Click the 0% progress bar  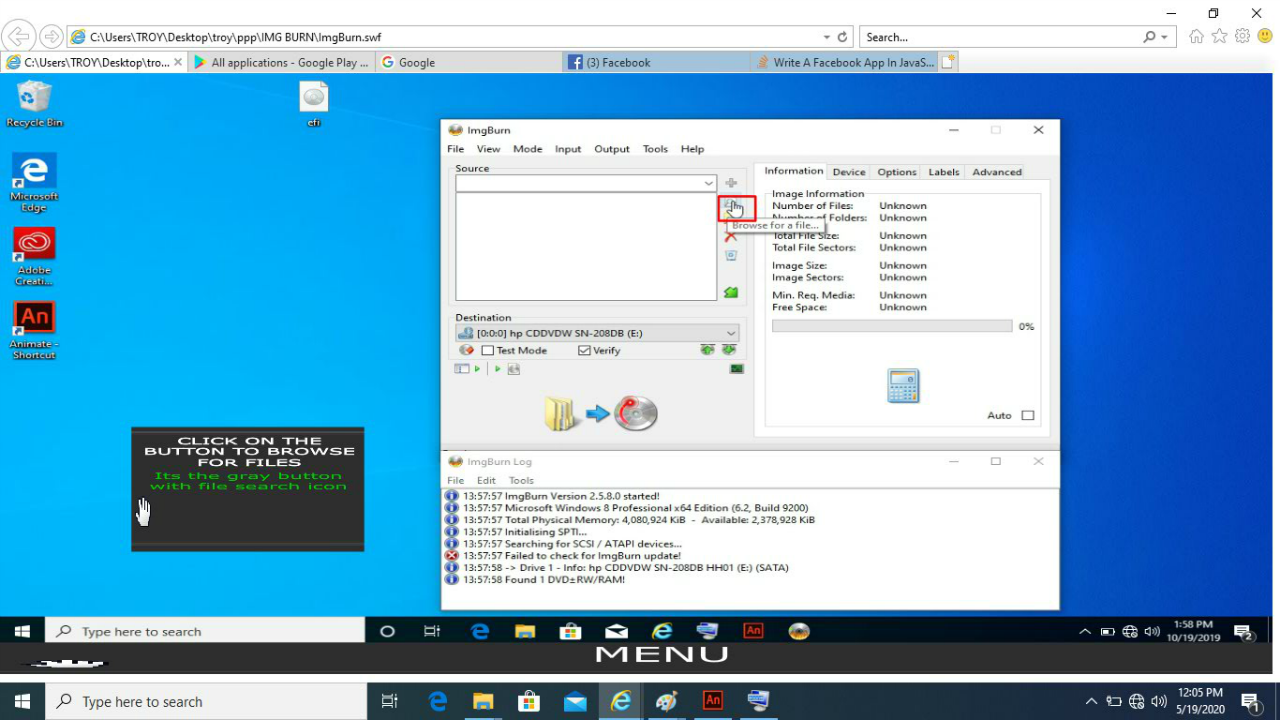[x=891, y=327]
